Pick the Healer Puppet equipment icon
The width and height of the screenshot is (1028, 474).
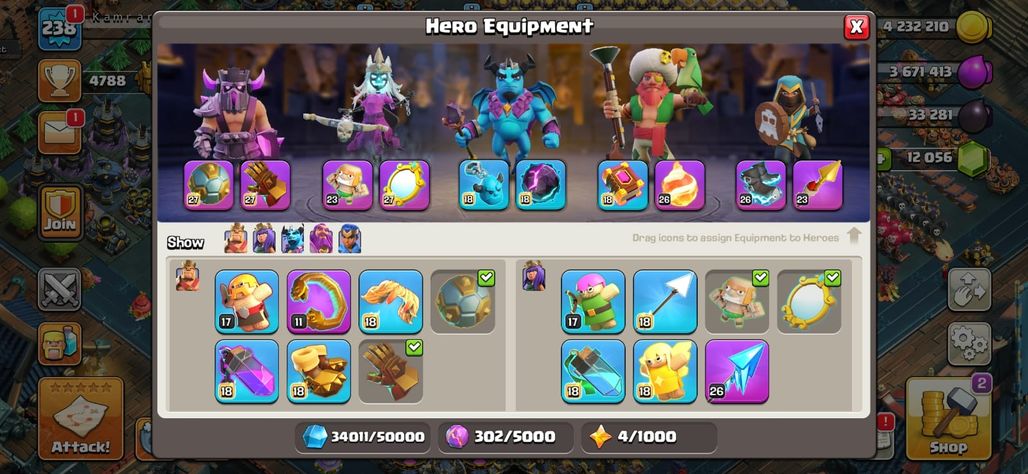[665, 371]
